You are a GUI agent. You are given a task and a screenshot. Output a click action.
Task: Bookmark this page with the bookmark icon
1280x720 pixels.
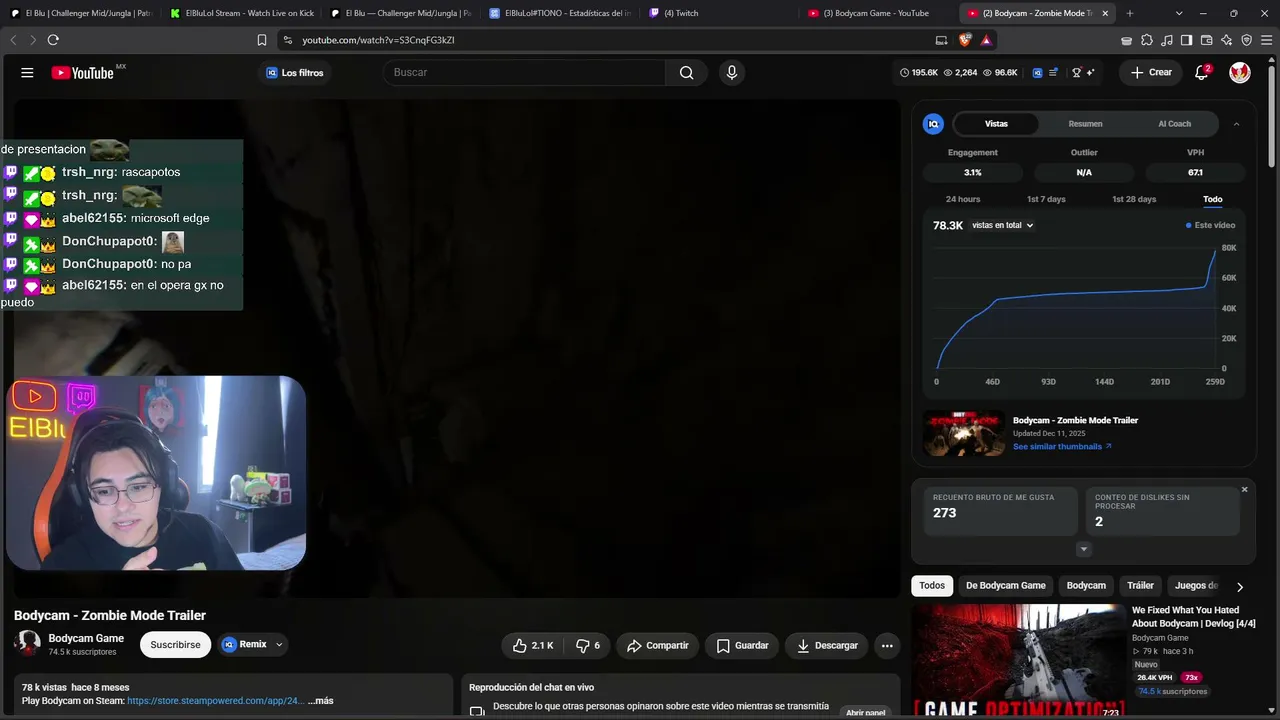pyautogui.click(x=262, y=40)
